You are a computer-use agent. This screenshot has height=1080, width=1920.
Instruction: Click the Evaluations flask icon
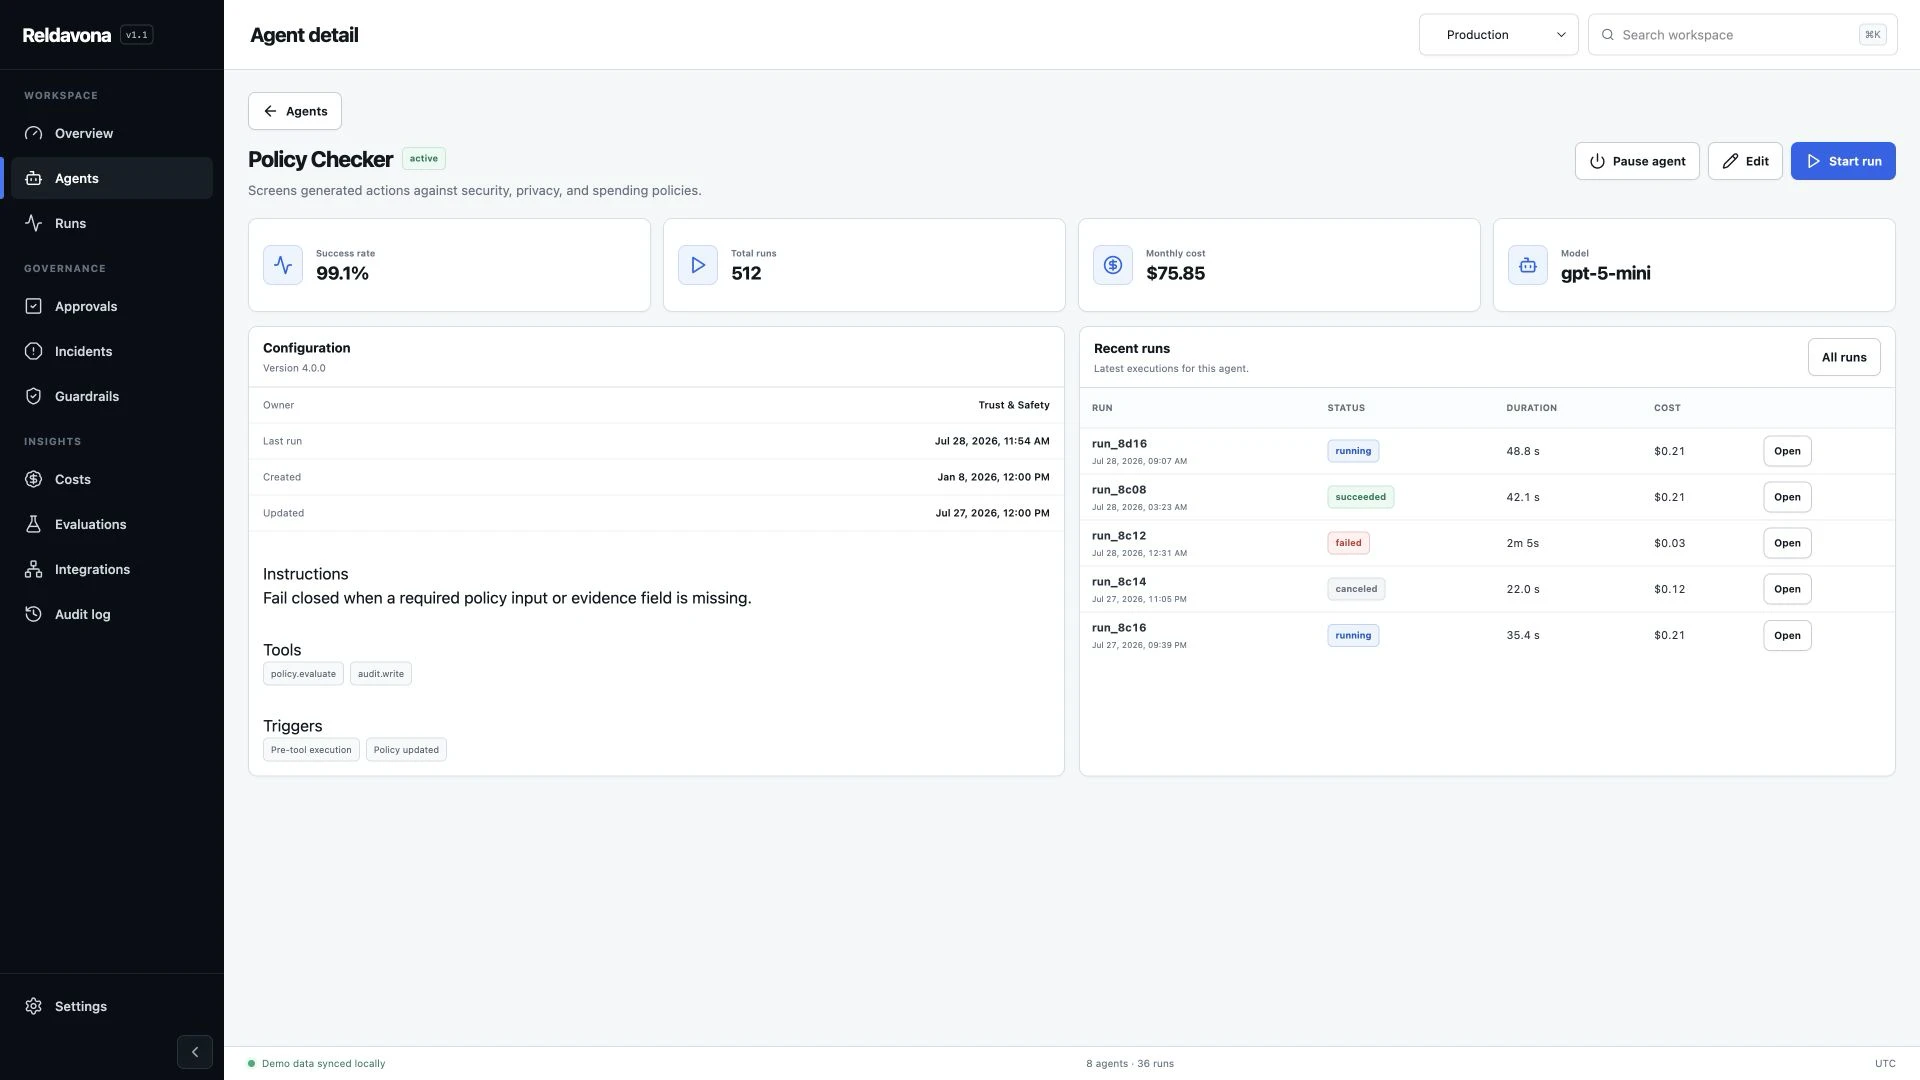click(x=33, y=524)
